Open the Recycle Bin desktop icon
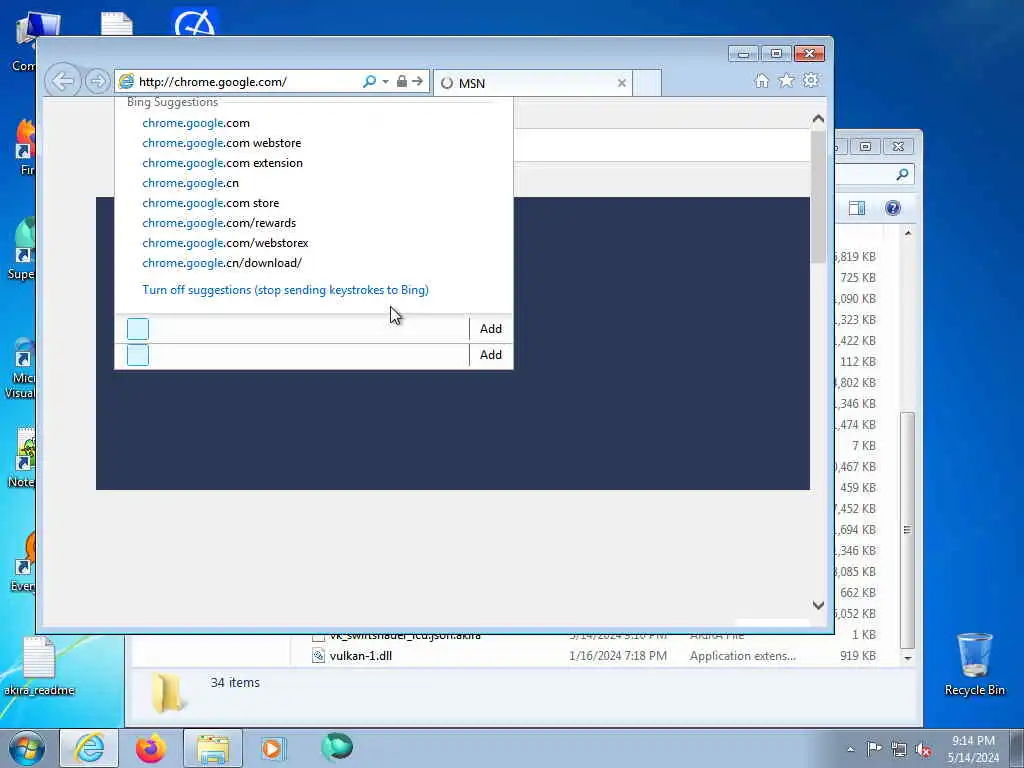Screen dimensions: 1024x768 coord(974,665)
